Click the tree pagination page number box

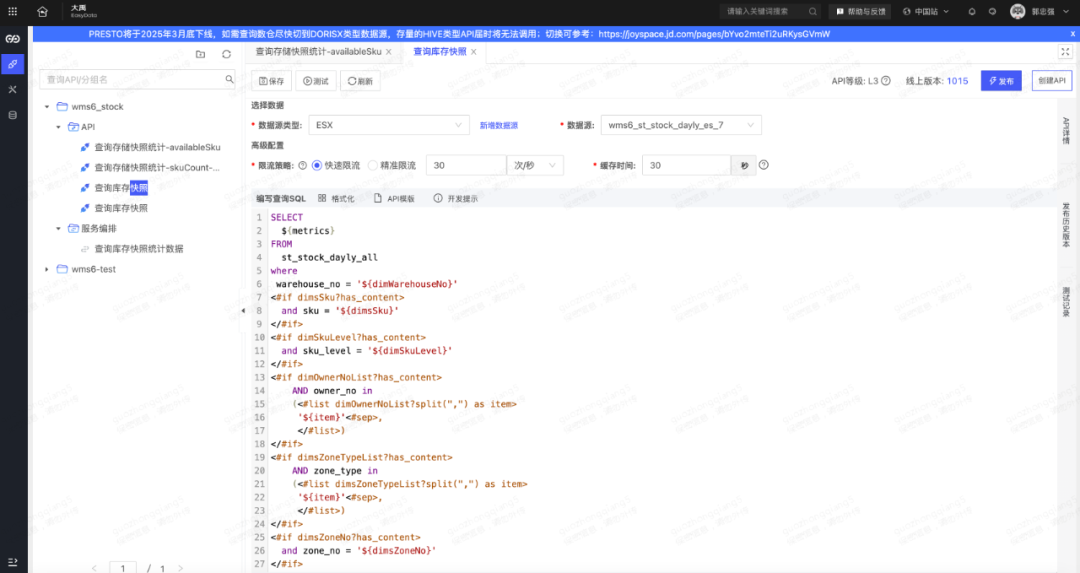[x=123, y=568]
